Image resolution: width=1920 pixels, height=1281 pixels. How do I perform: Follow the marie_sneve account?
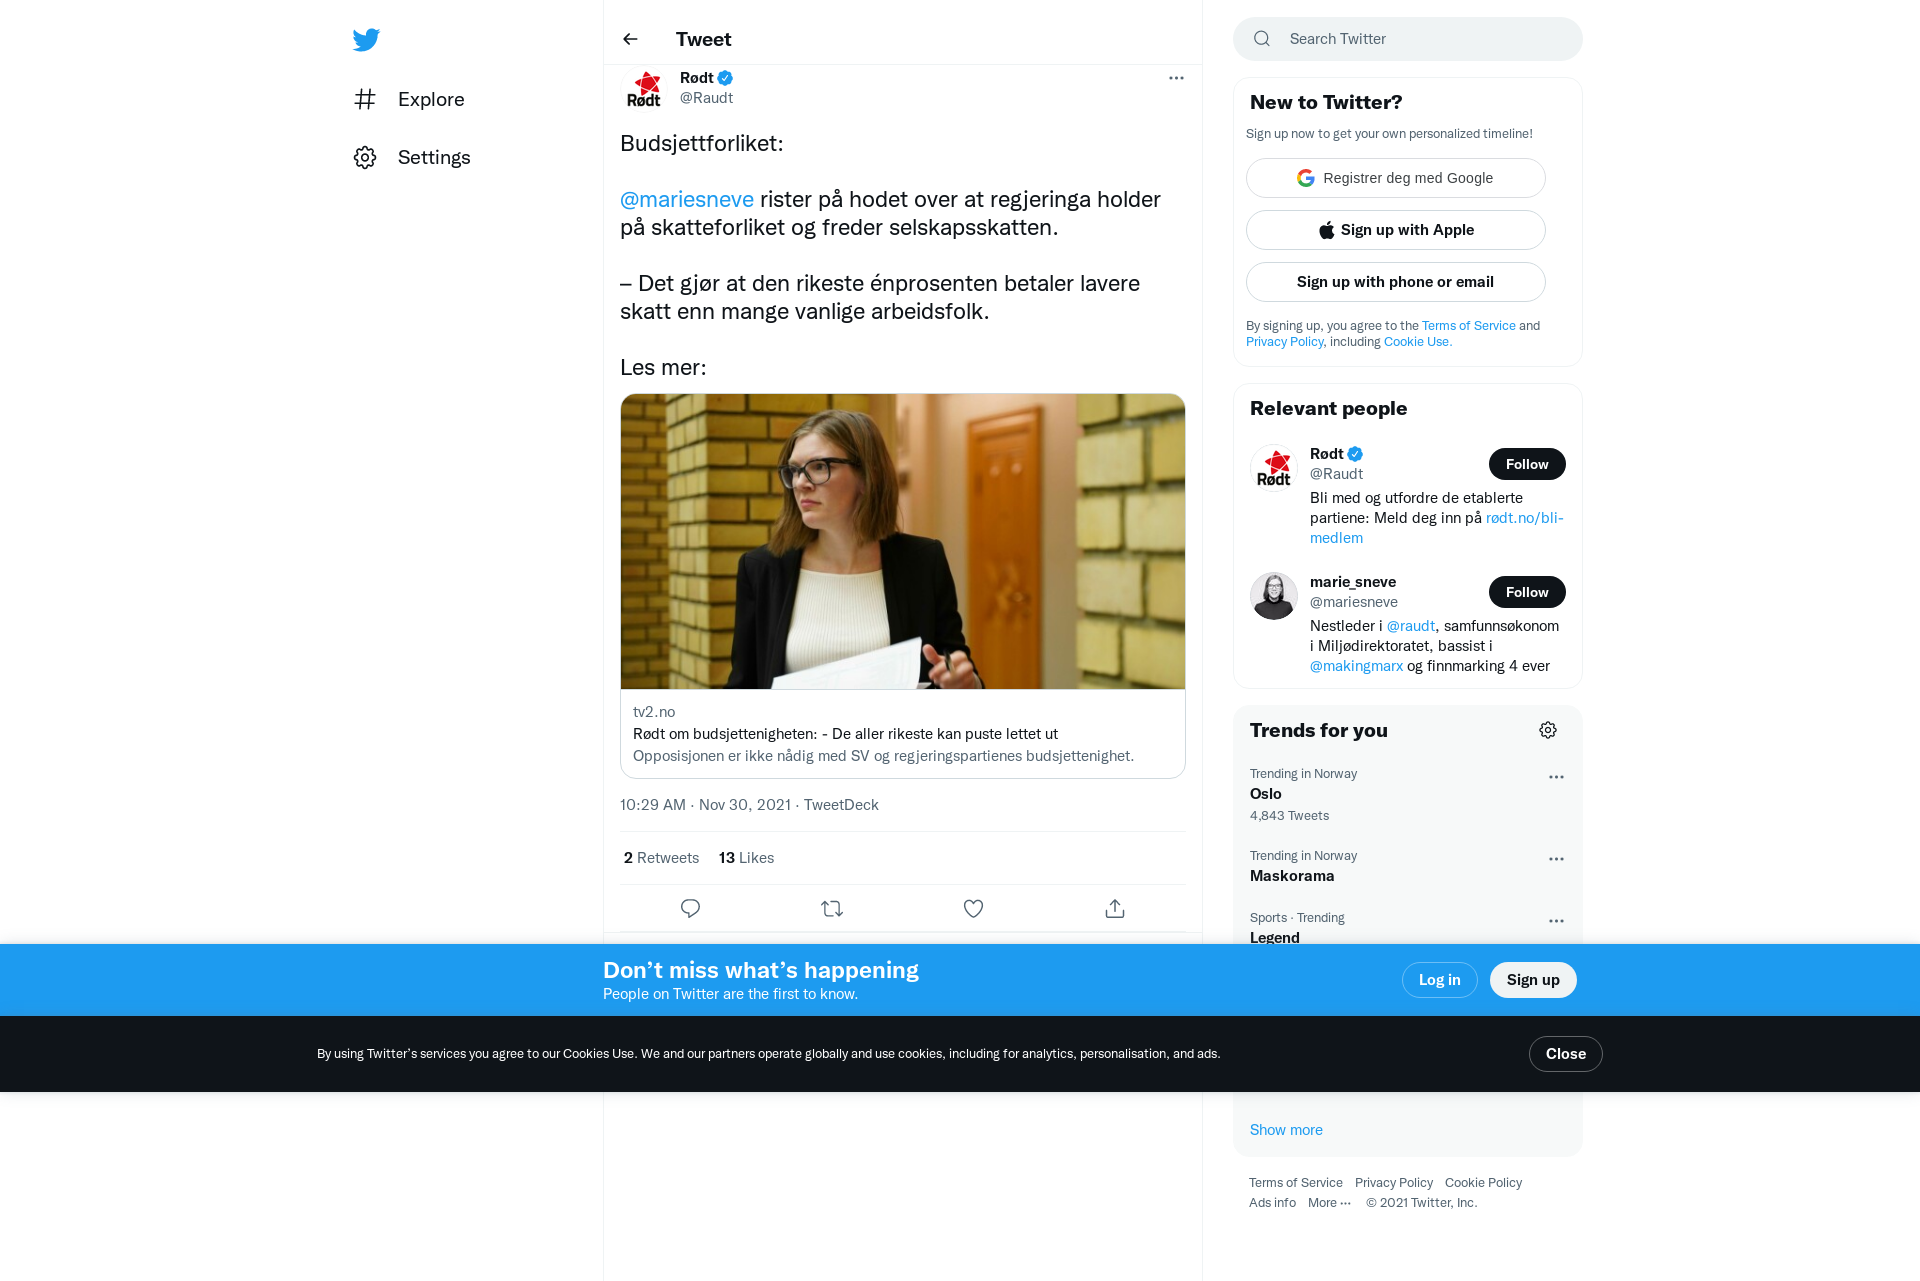pyautogui.click(x=1527, y=592)
